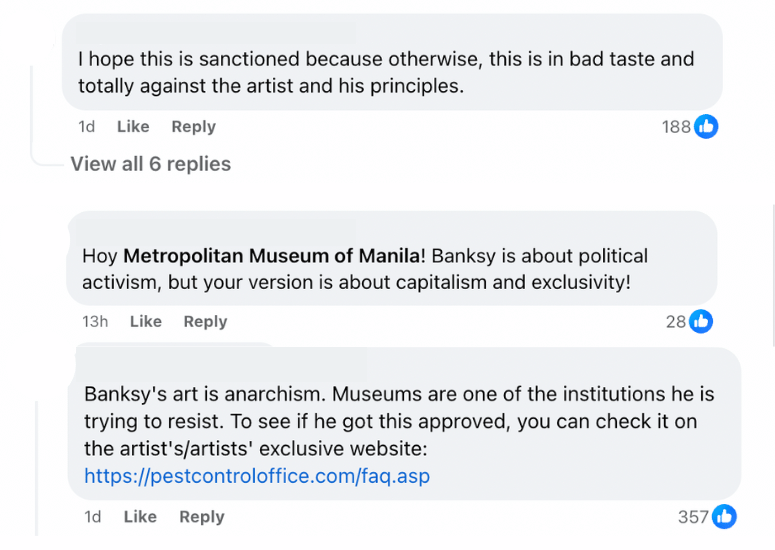Open the Metropolitan Museum of Manila mention

click(272, 256)
